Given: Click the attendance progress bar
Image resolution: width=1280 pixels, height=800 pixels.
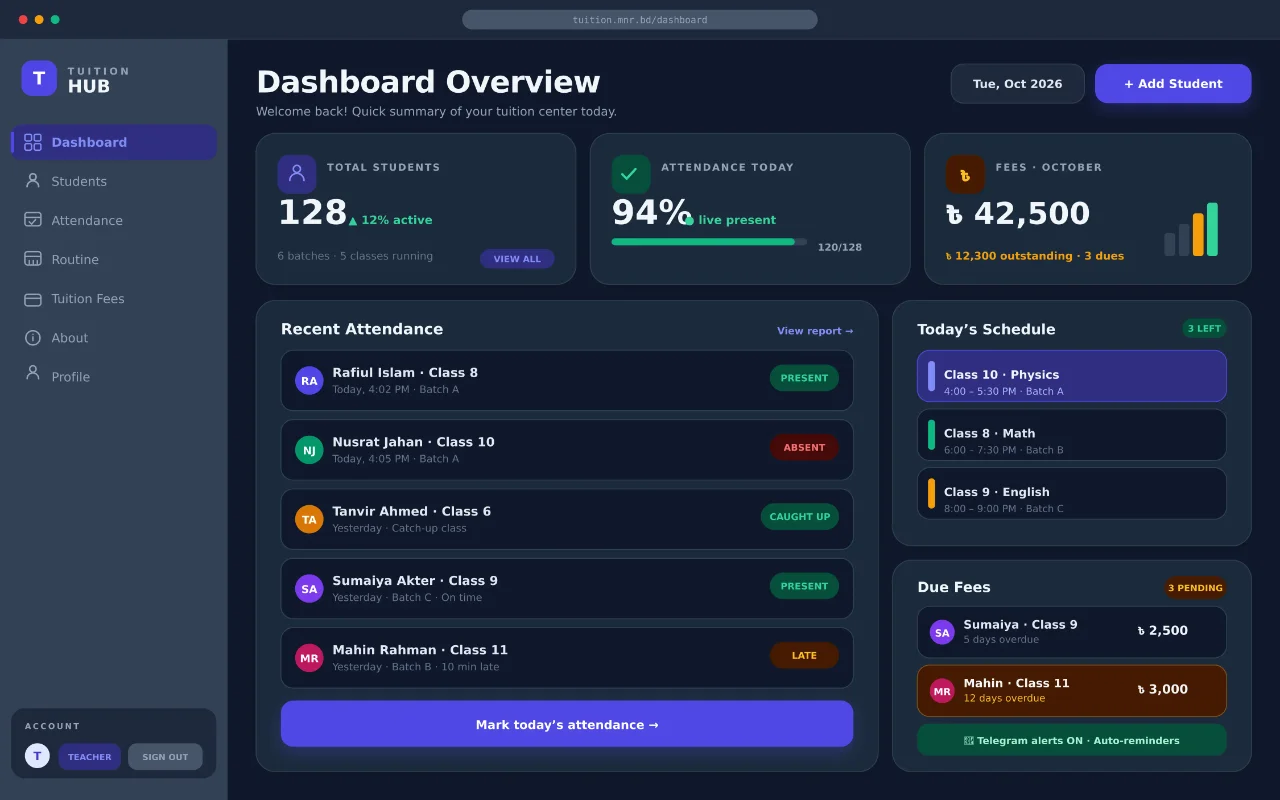Looking at the screenshot, I should 709,242.
